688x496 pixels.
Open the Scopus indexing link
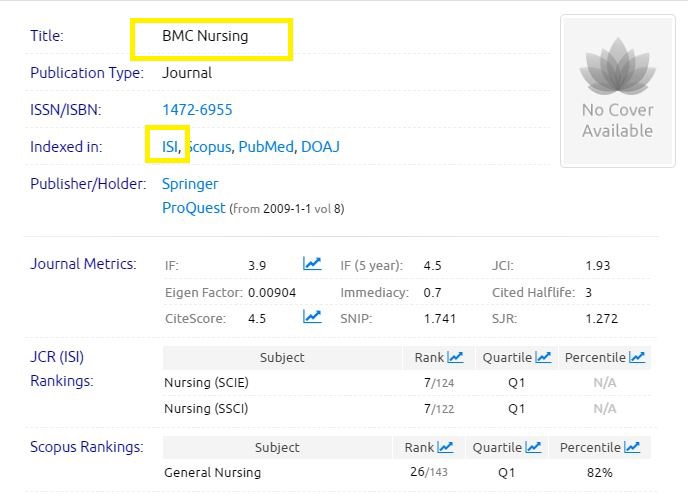click(x=209, y=147)
